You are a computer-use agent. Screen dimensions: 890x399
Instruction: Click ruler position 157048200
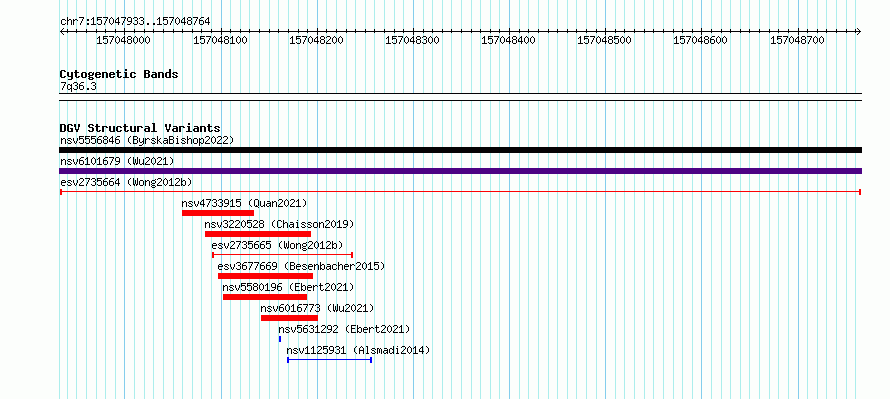click(x=316, y=40)
